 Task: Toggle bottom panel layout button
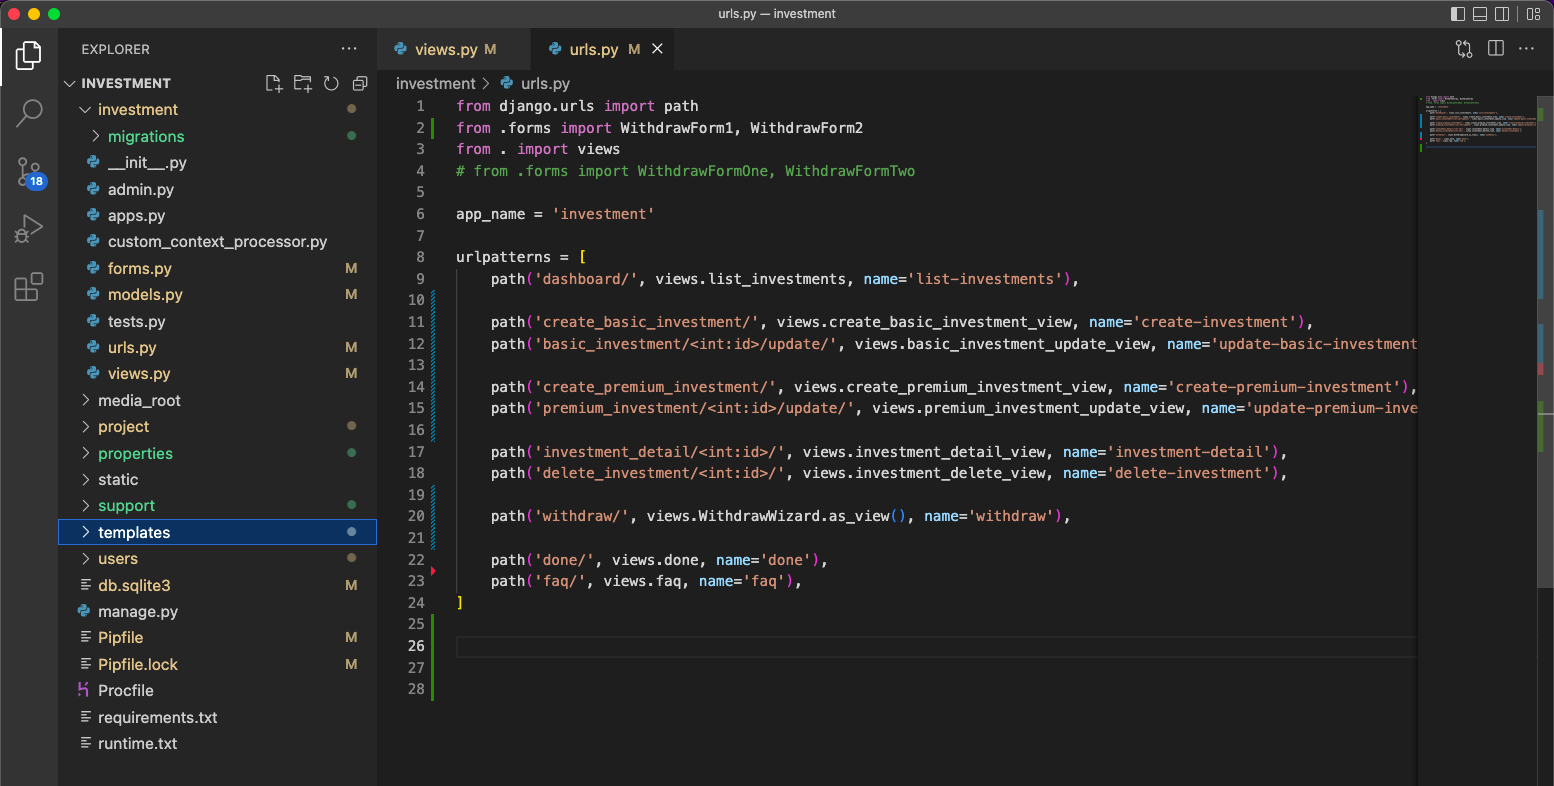(1480, 14)
